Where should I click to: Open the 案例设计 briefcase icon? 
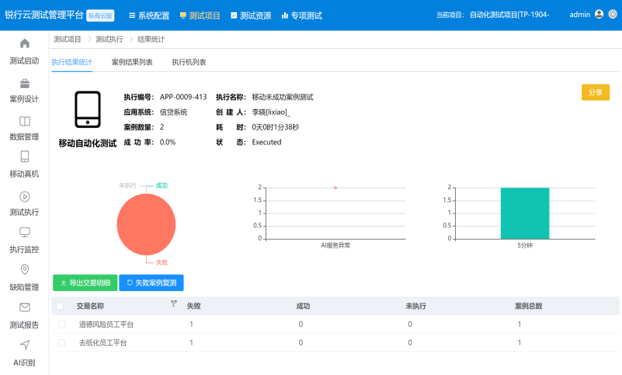(25, 83)
